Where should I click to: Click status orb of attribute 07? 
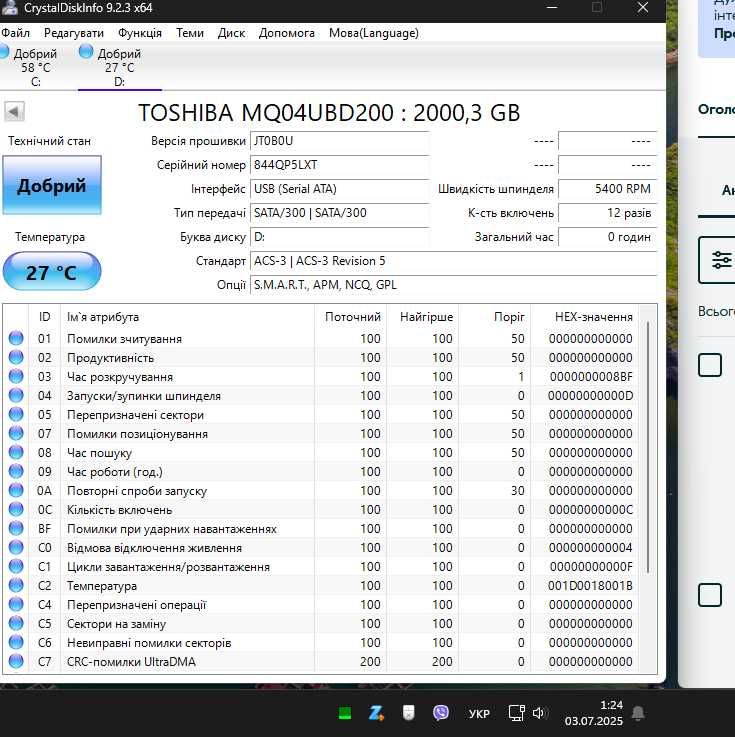16,433
